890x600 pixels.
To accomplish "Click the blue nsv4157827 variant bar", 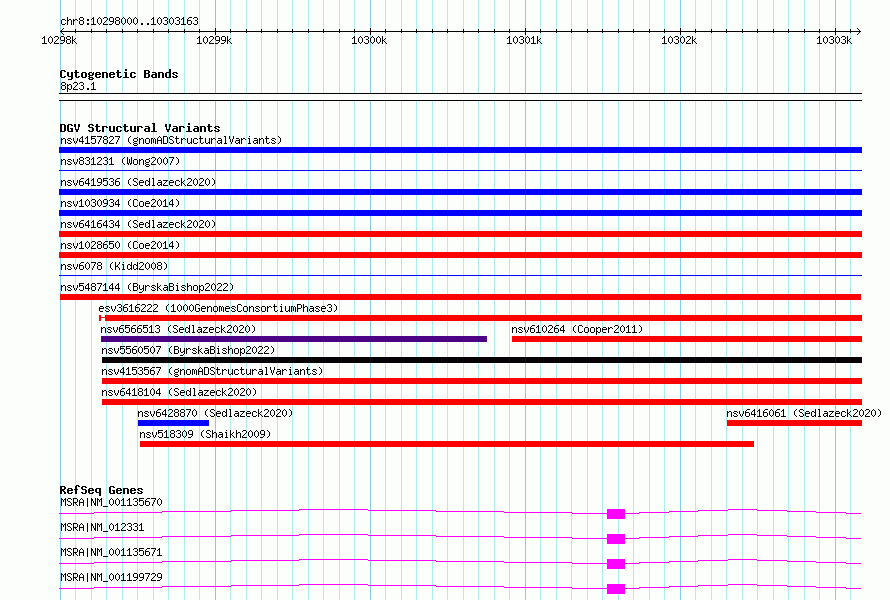I will click(x=460, y=150).
